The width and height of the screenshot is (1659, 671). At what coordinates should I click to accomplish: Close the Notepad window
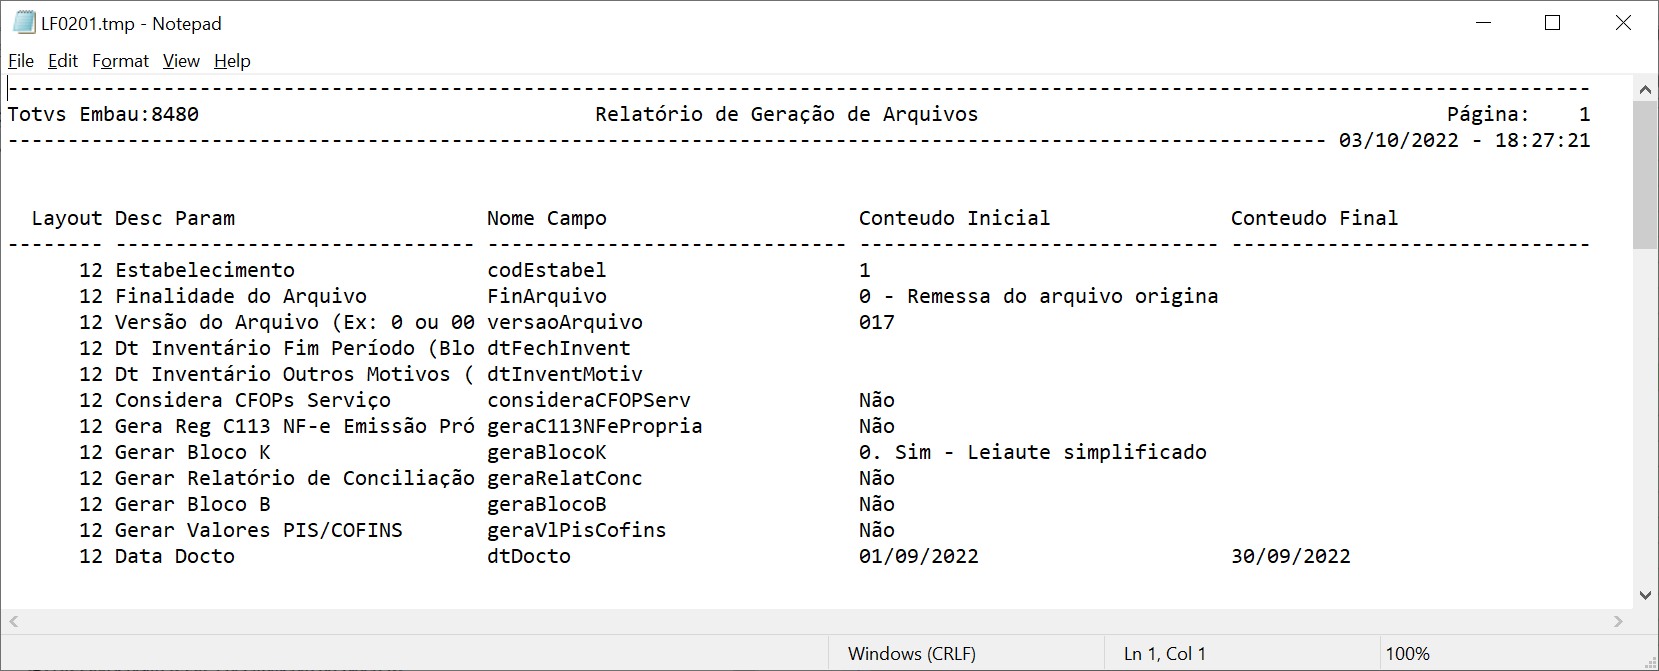1623,23
